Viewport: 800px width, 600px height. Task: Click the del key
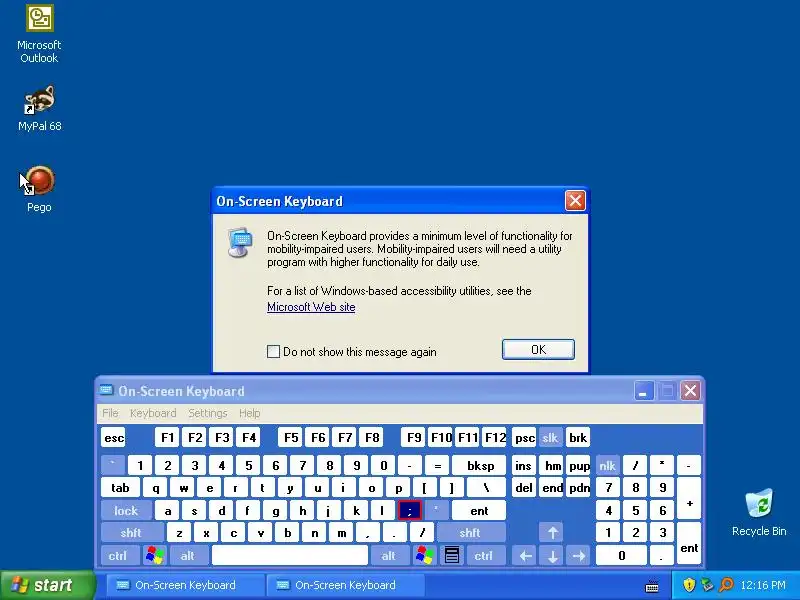click(x=523, y=488)
